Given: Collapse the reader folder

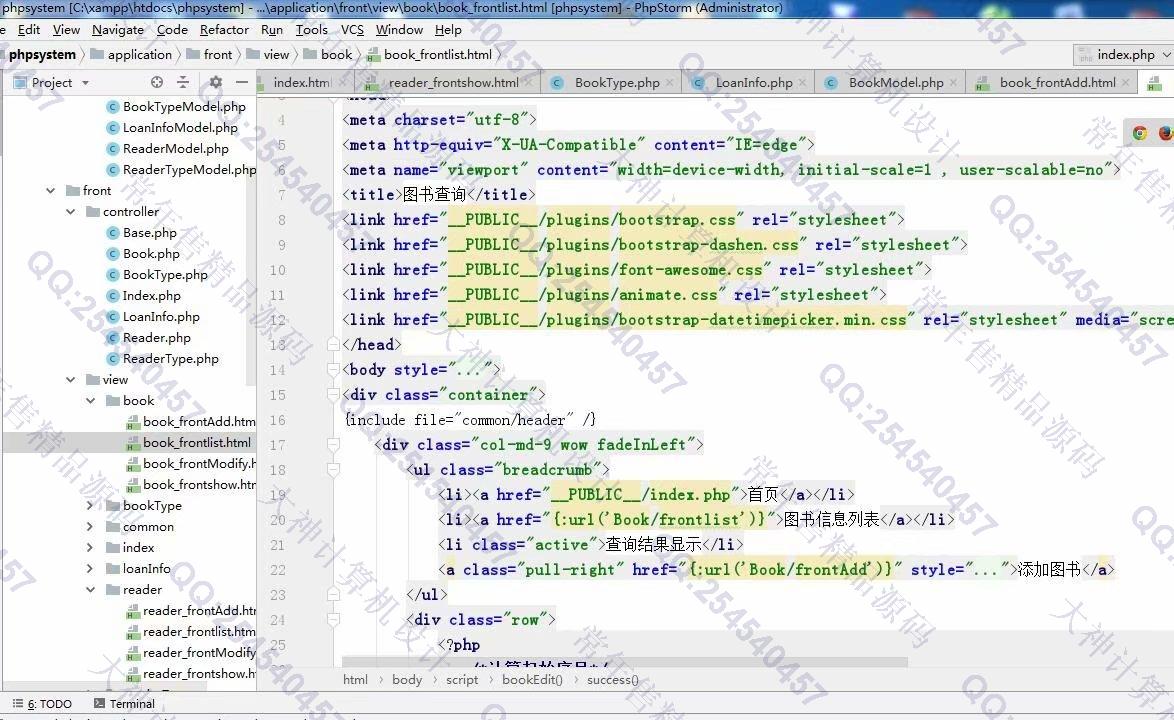Looking at the screenshot, I should tap(91, 589).
